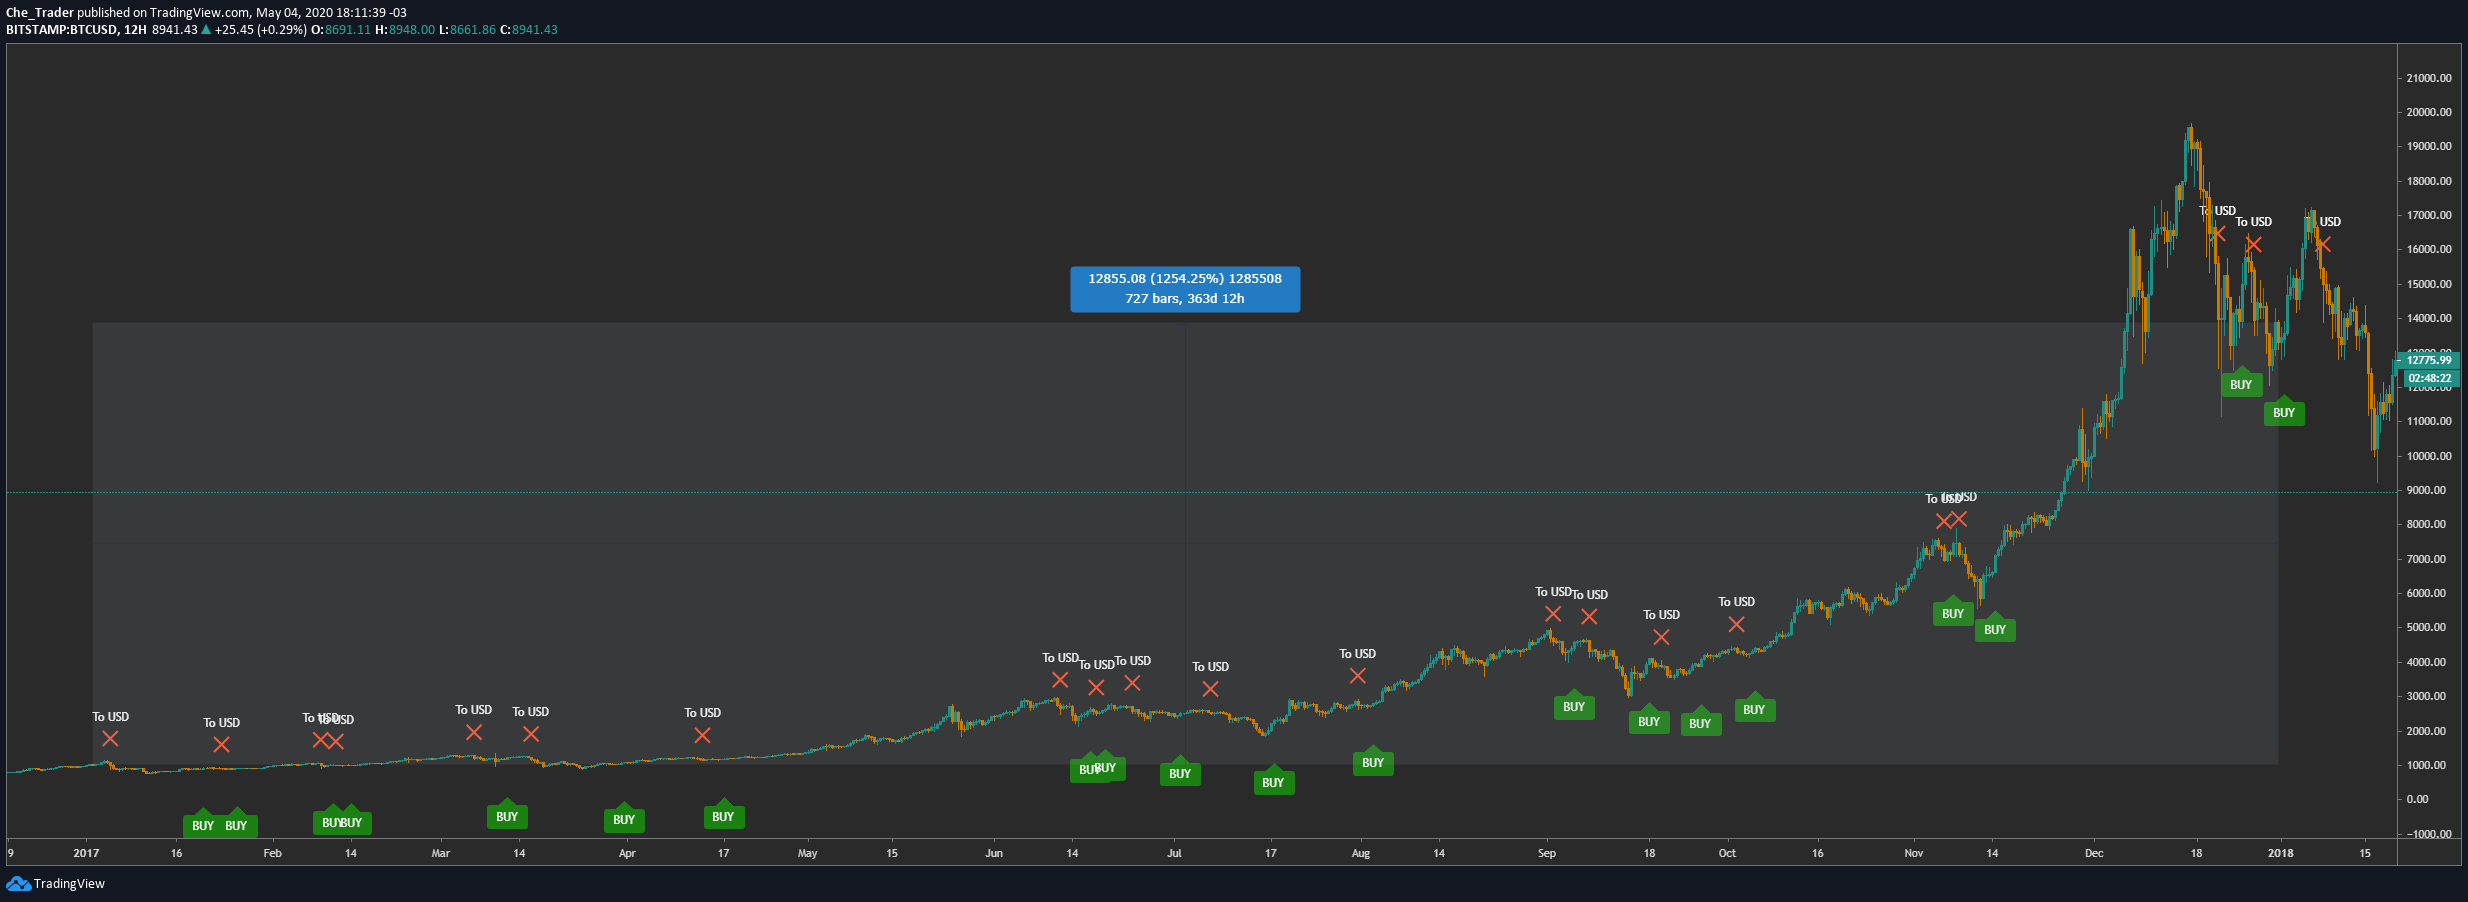The height and width of the screenshot is (902, 2468).
Task: Click the red X marker in early October
Action: coord(1736,624)
